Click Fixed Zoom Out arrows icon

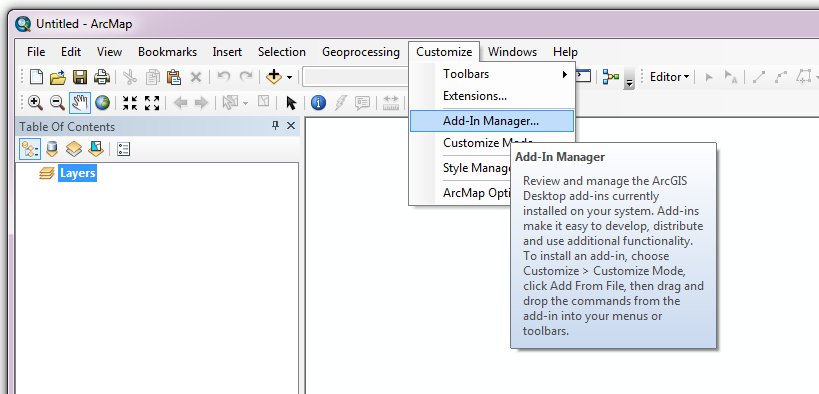click(x=152, y=102)
